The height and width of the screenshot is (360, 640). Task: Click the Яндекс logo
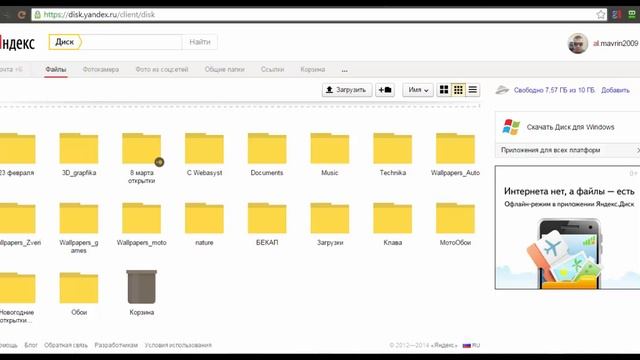(x=18, y=43)
